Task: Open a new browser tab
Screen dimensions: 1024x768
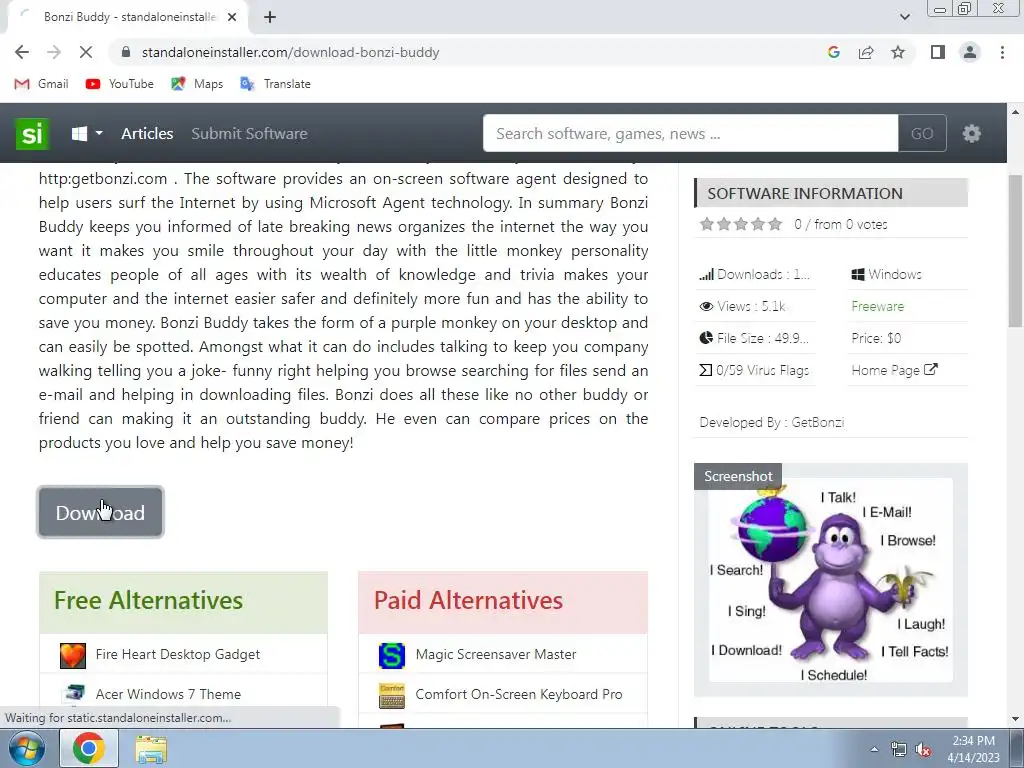Action: [x=270, y=17]
